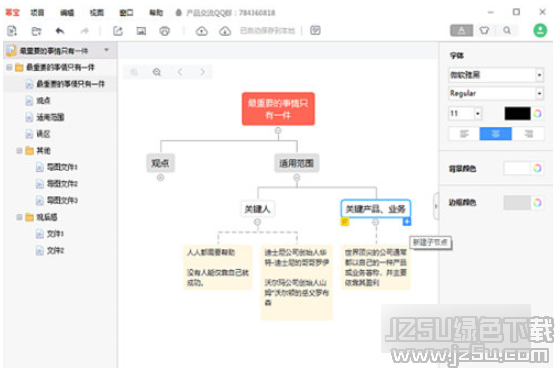Open the Regular font style dropdown
Viewport: 555px width, 368px height.
[x=496, y=93]
